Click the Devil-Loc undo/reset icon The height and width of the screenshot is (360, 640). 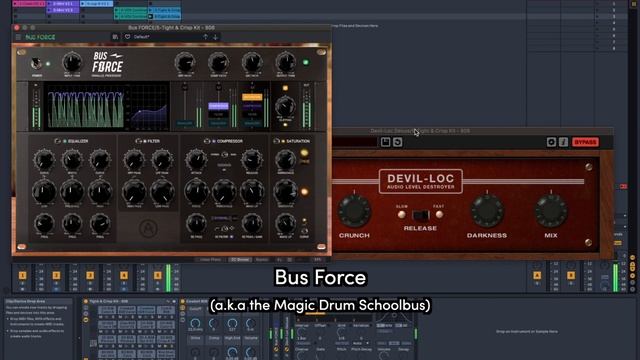point(398,142)
